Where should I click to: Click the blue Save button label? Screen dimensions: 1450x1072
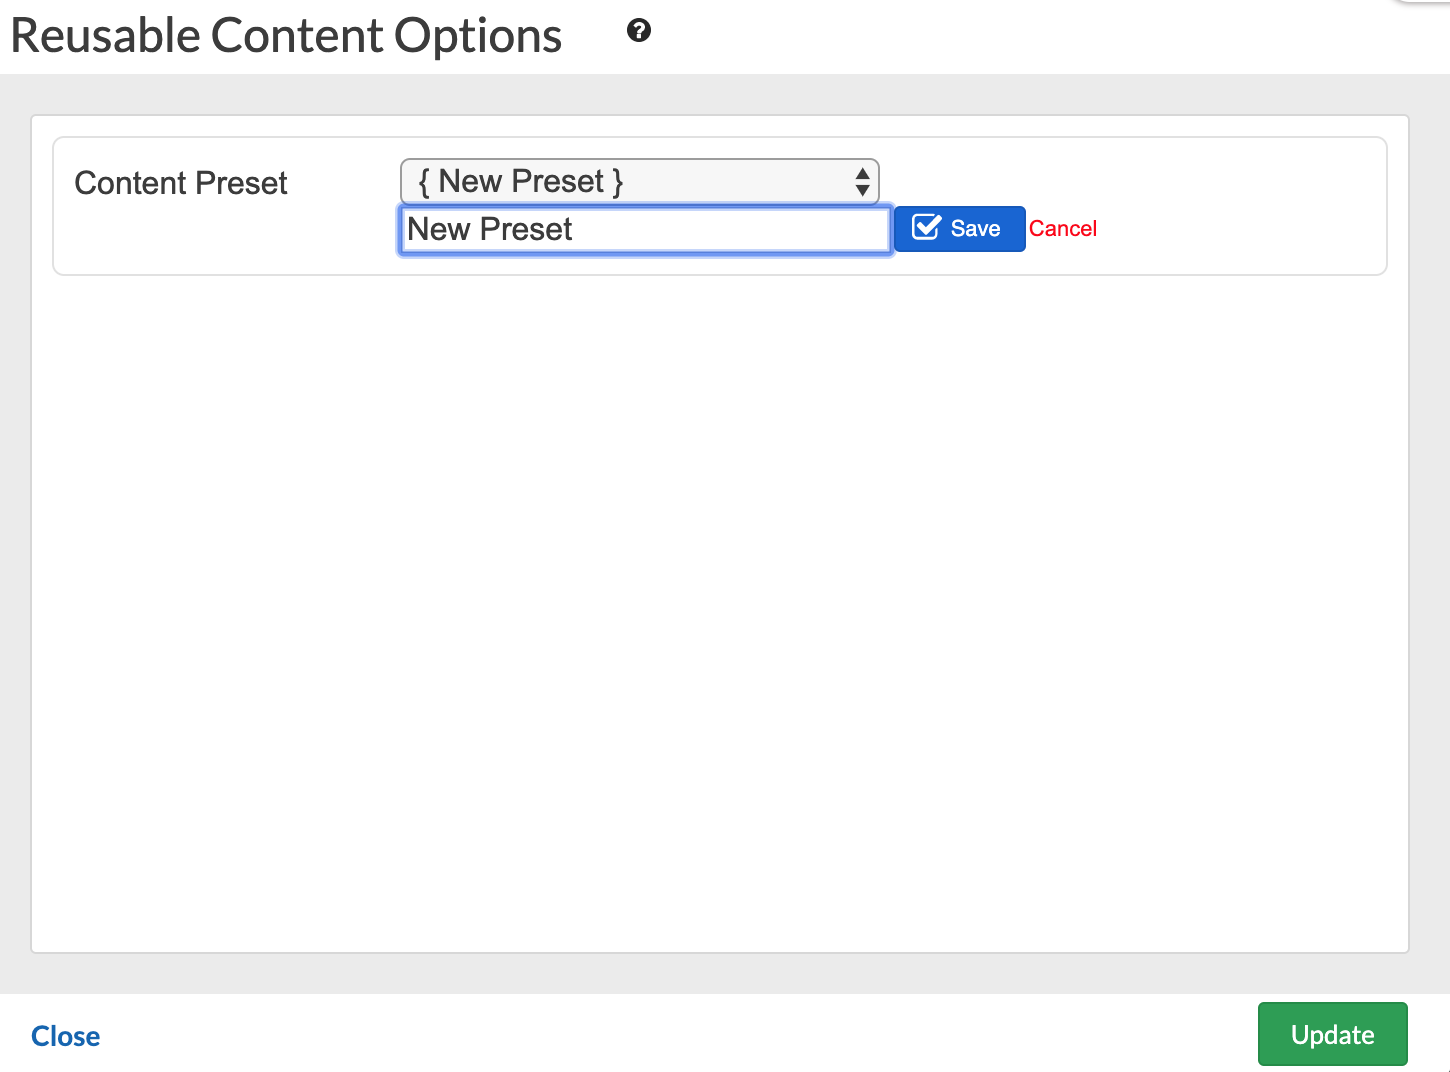[975, 229]
